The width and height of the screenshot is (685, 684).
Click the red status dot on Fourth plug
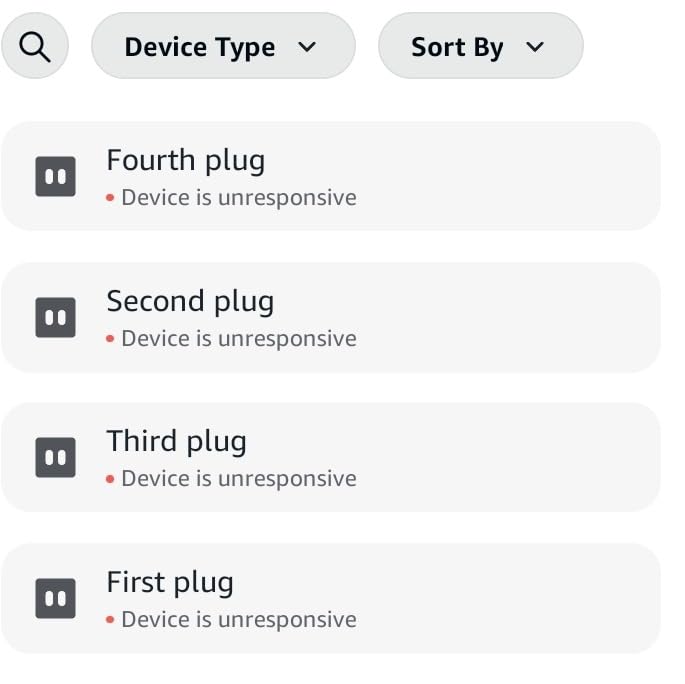[x=110, y=199]
